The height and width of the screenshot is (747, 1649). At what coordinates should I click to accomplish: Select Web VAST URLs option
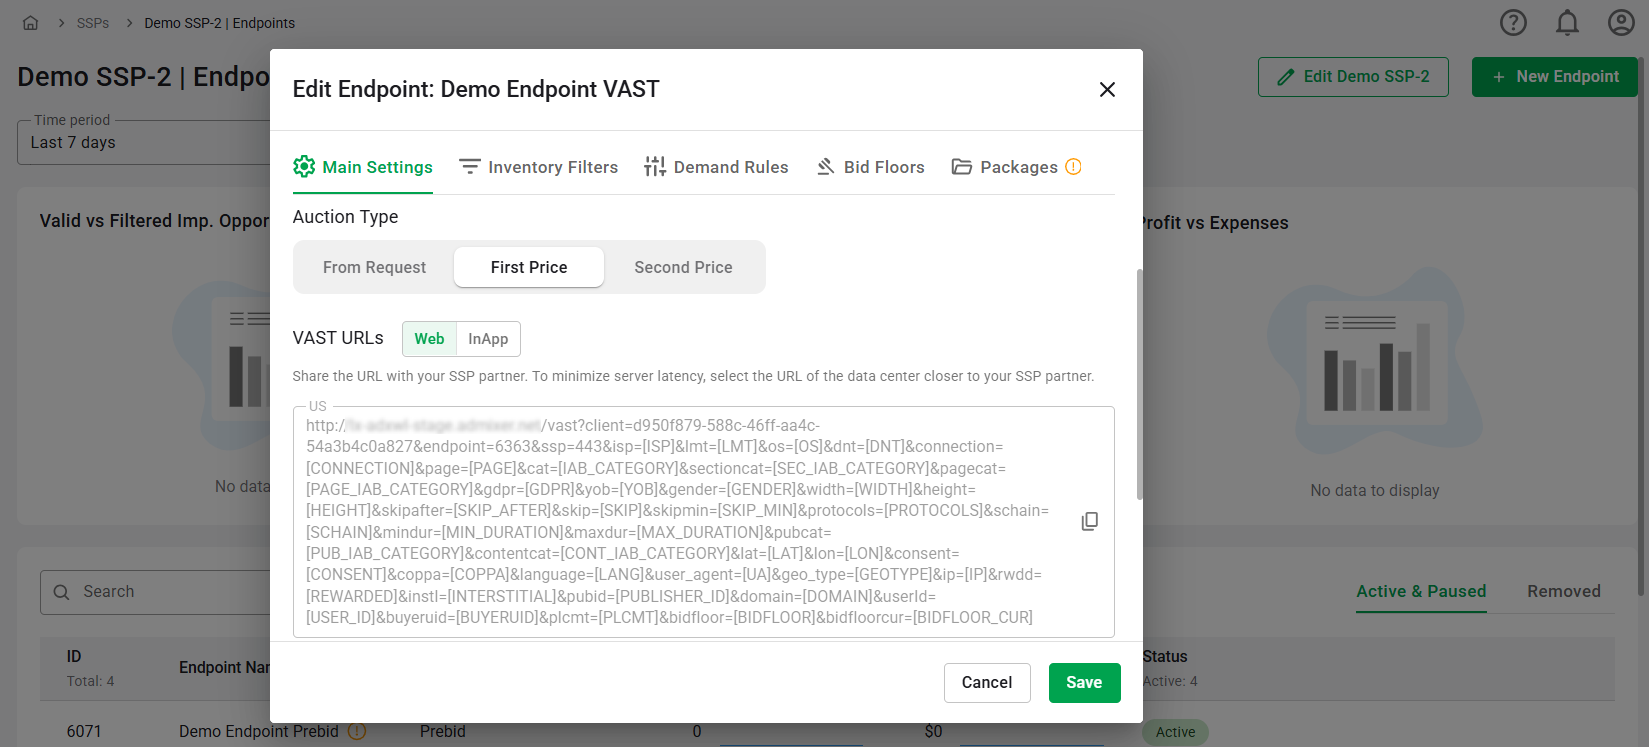pyautogui.click(x=429, y=339)
